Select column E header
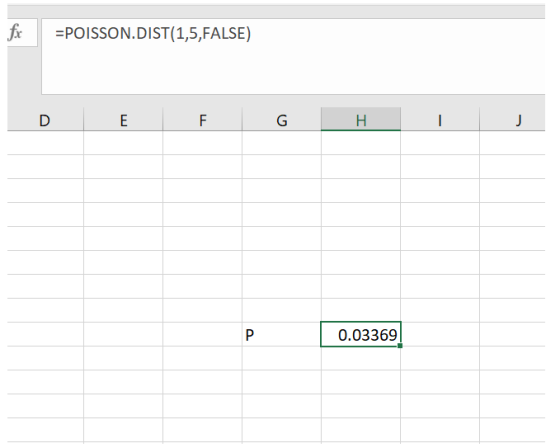This screenshot has height=448, width=560. [123, 120]
